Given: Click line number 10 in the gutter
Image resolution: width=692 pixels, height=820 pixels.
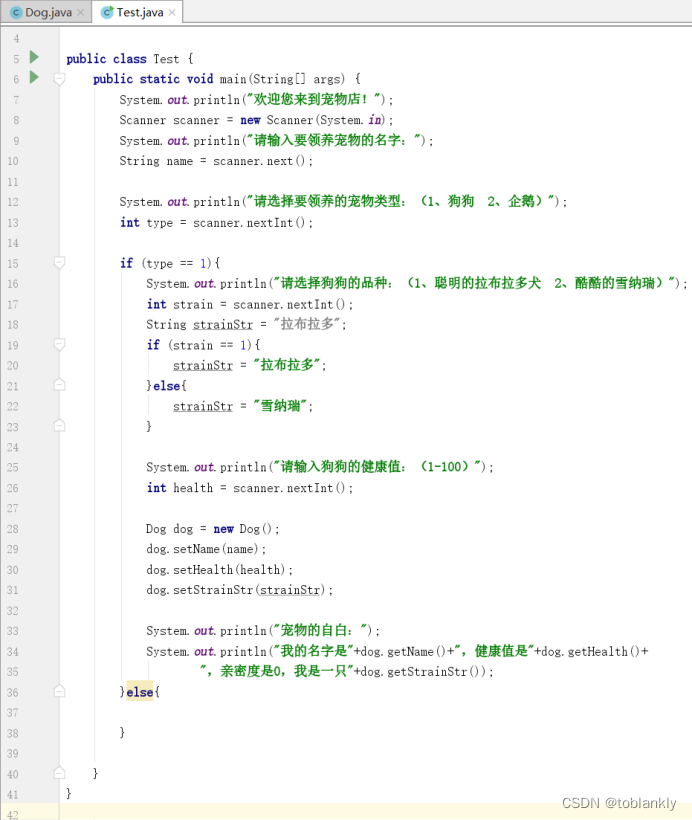Looking at the screenshot, I should tap(13, 161).
